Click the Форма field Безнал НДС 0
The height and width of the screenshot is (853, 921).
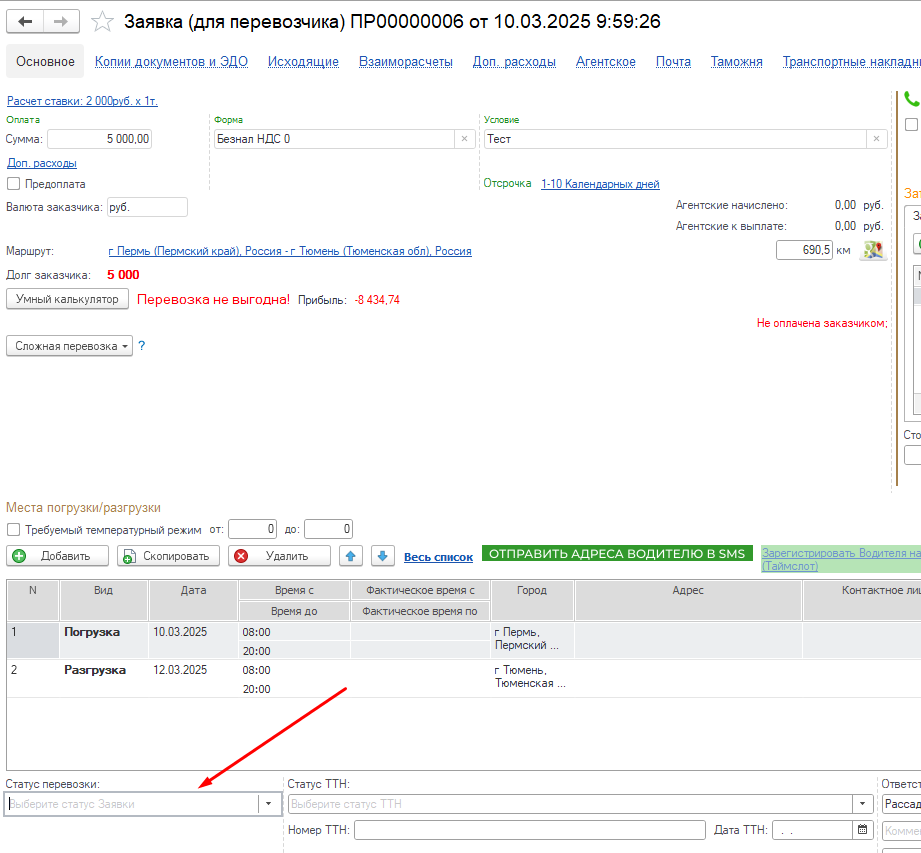[x=334, y=139]
